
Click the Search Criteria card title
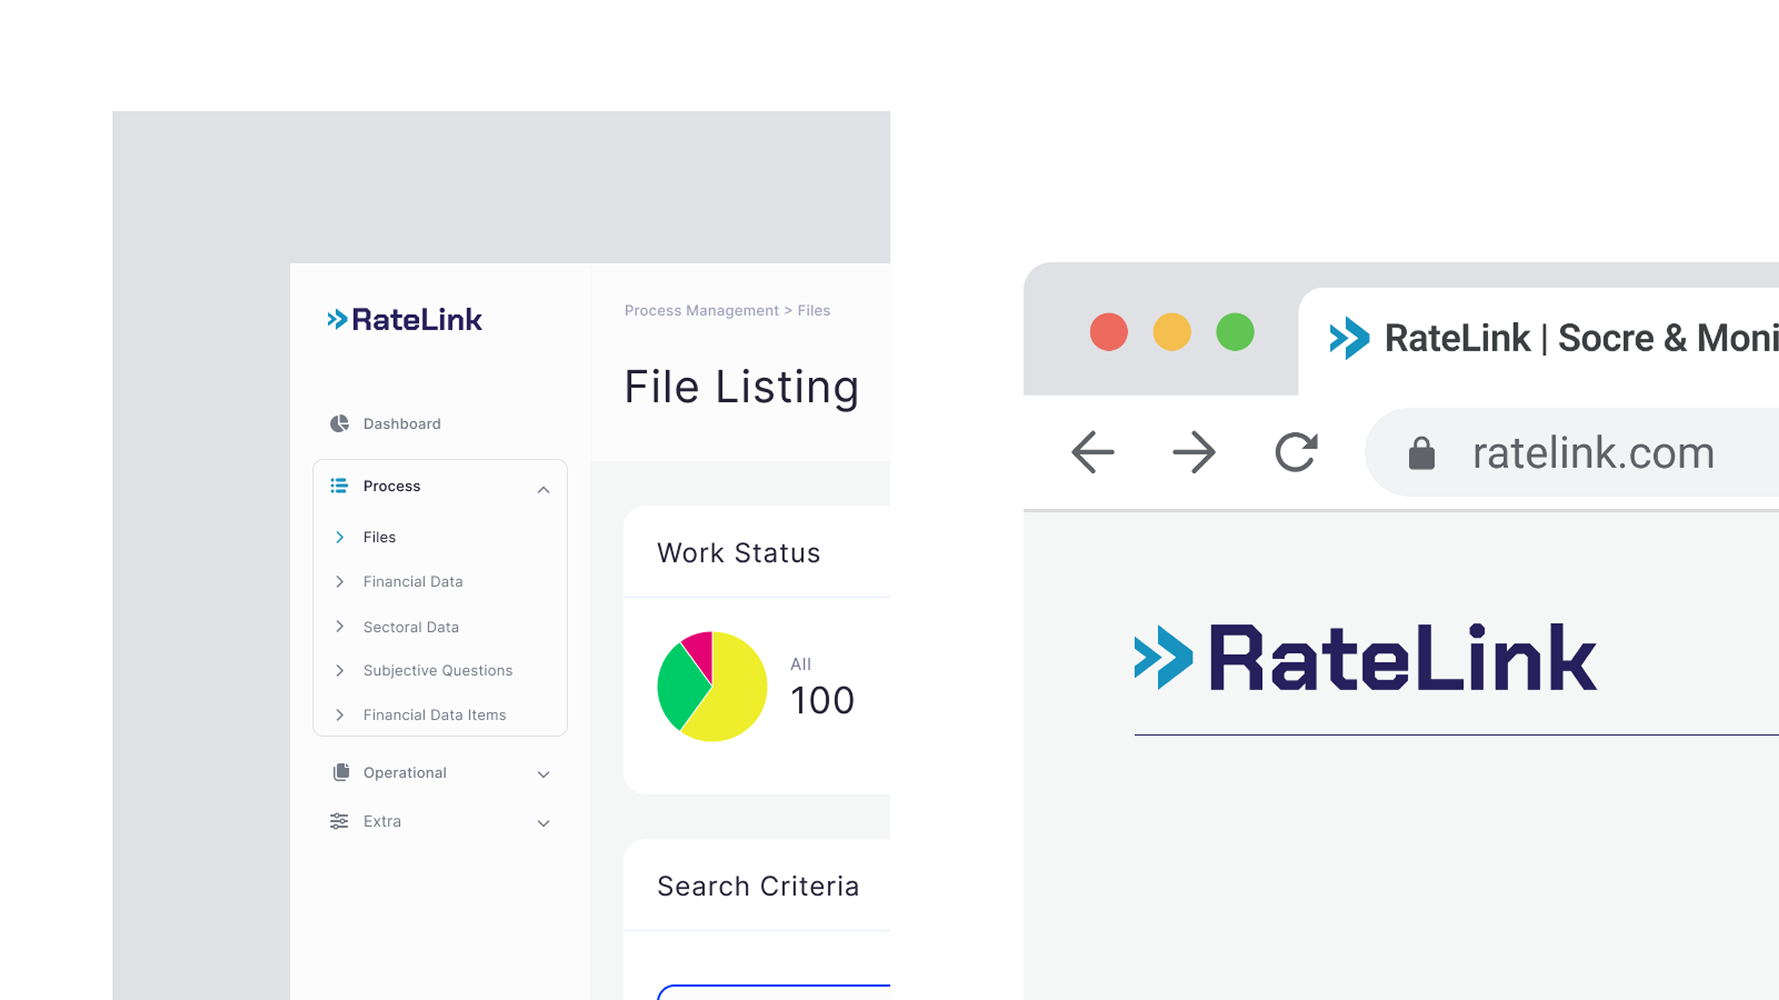[x=758, y=886]
